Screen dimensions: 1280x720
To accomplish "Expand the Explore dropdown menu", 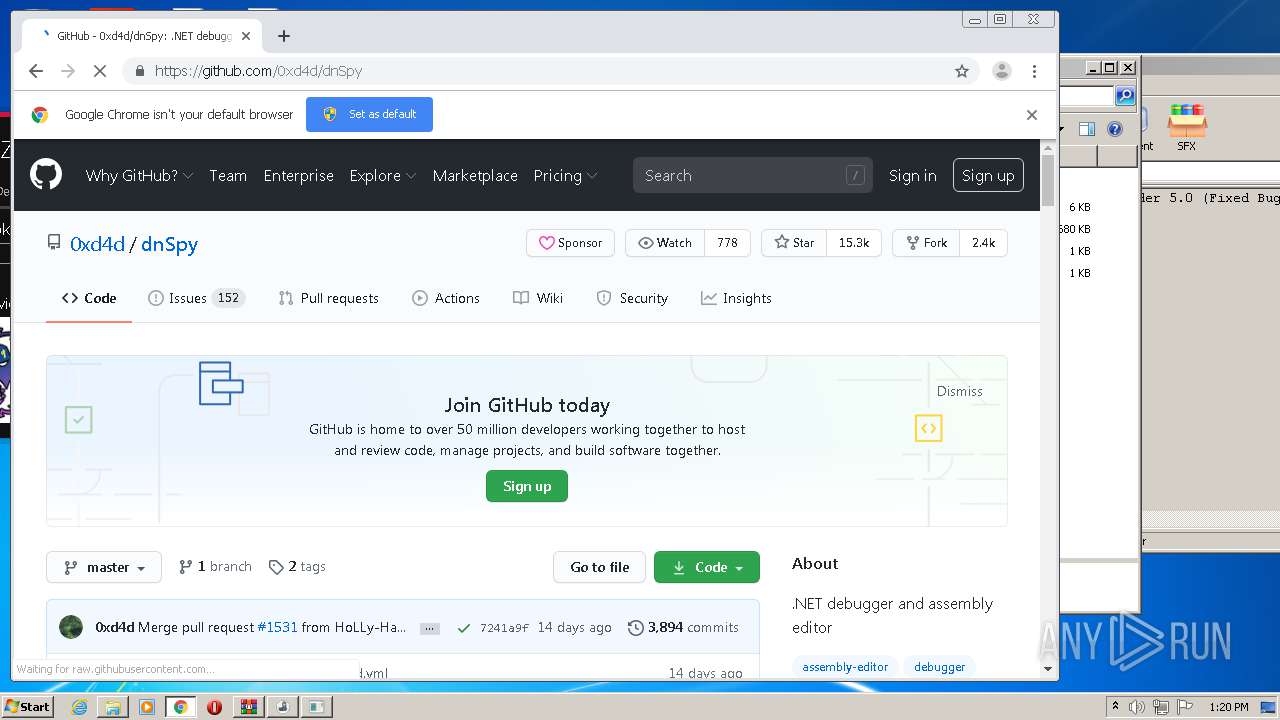I will 382,175.
